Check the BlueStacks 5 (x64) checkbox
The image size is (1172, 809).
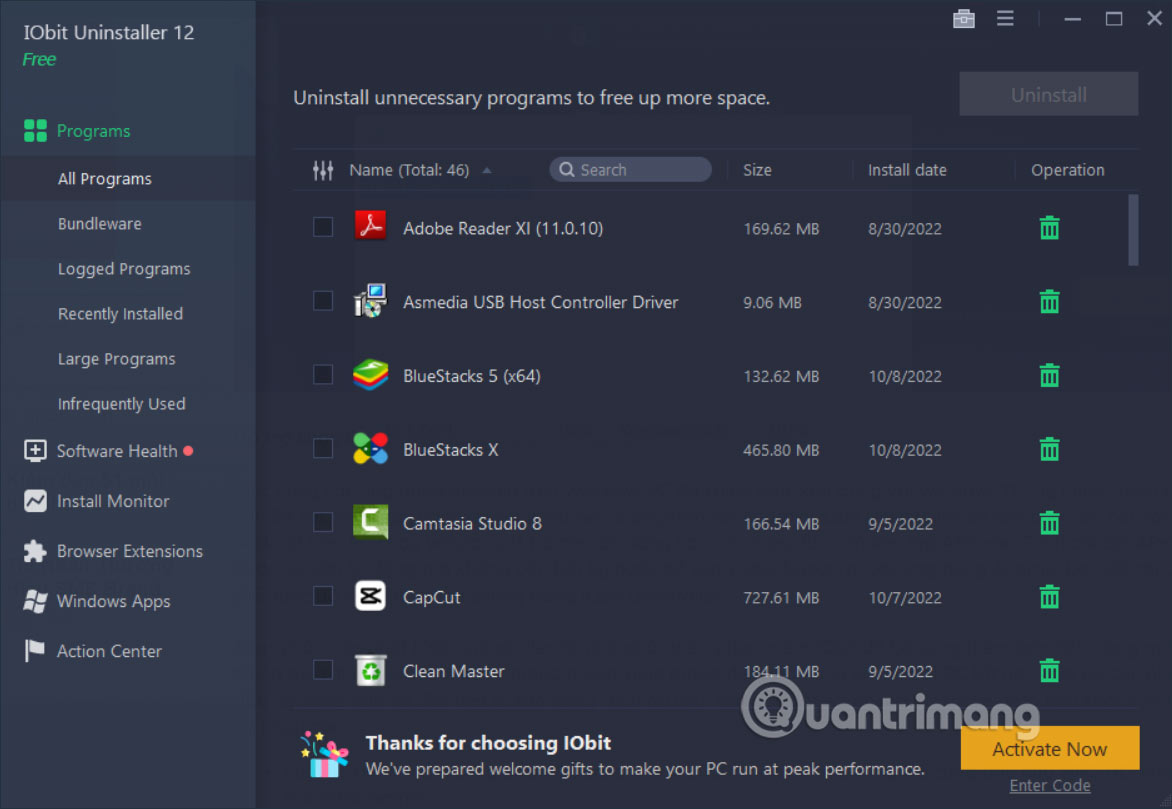coord(323,375)
